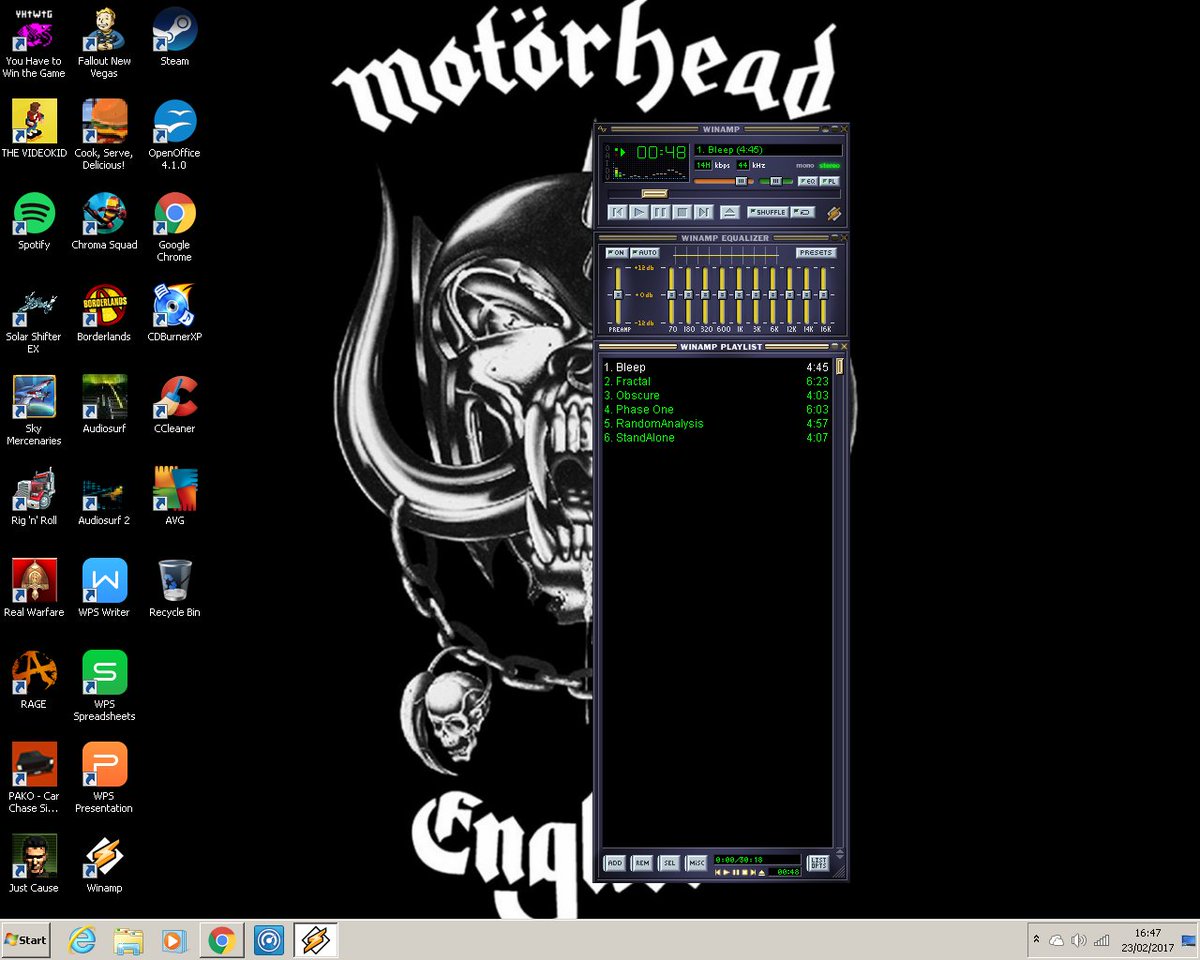Click the Play button in Winamp
The height and width of the screenshot is (960, 1200).
coord(639,212)
